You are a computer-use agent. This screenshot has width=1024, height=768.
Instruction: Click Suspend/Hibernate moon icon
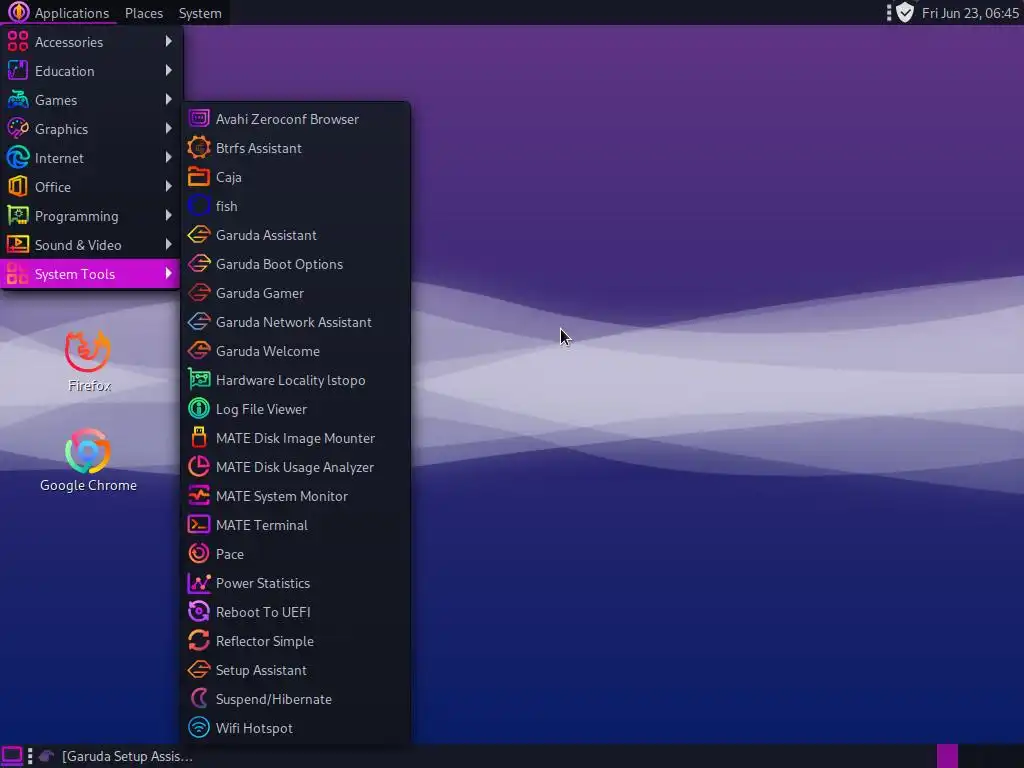tap(199, 699)
